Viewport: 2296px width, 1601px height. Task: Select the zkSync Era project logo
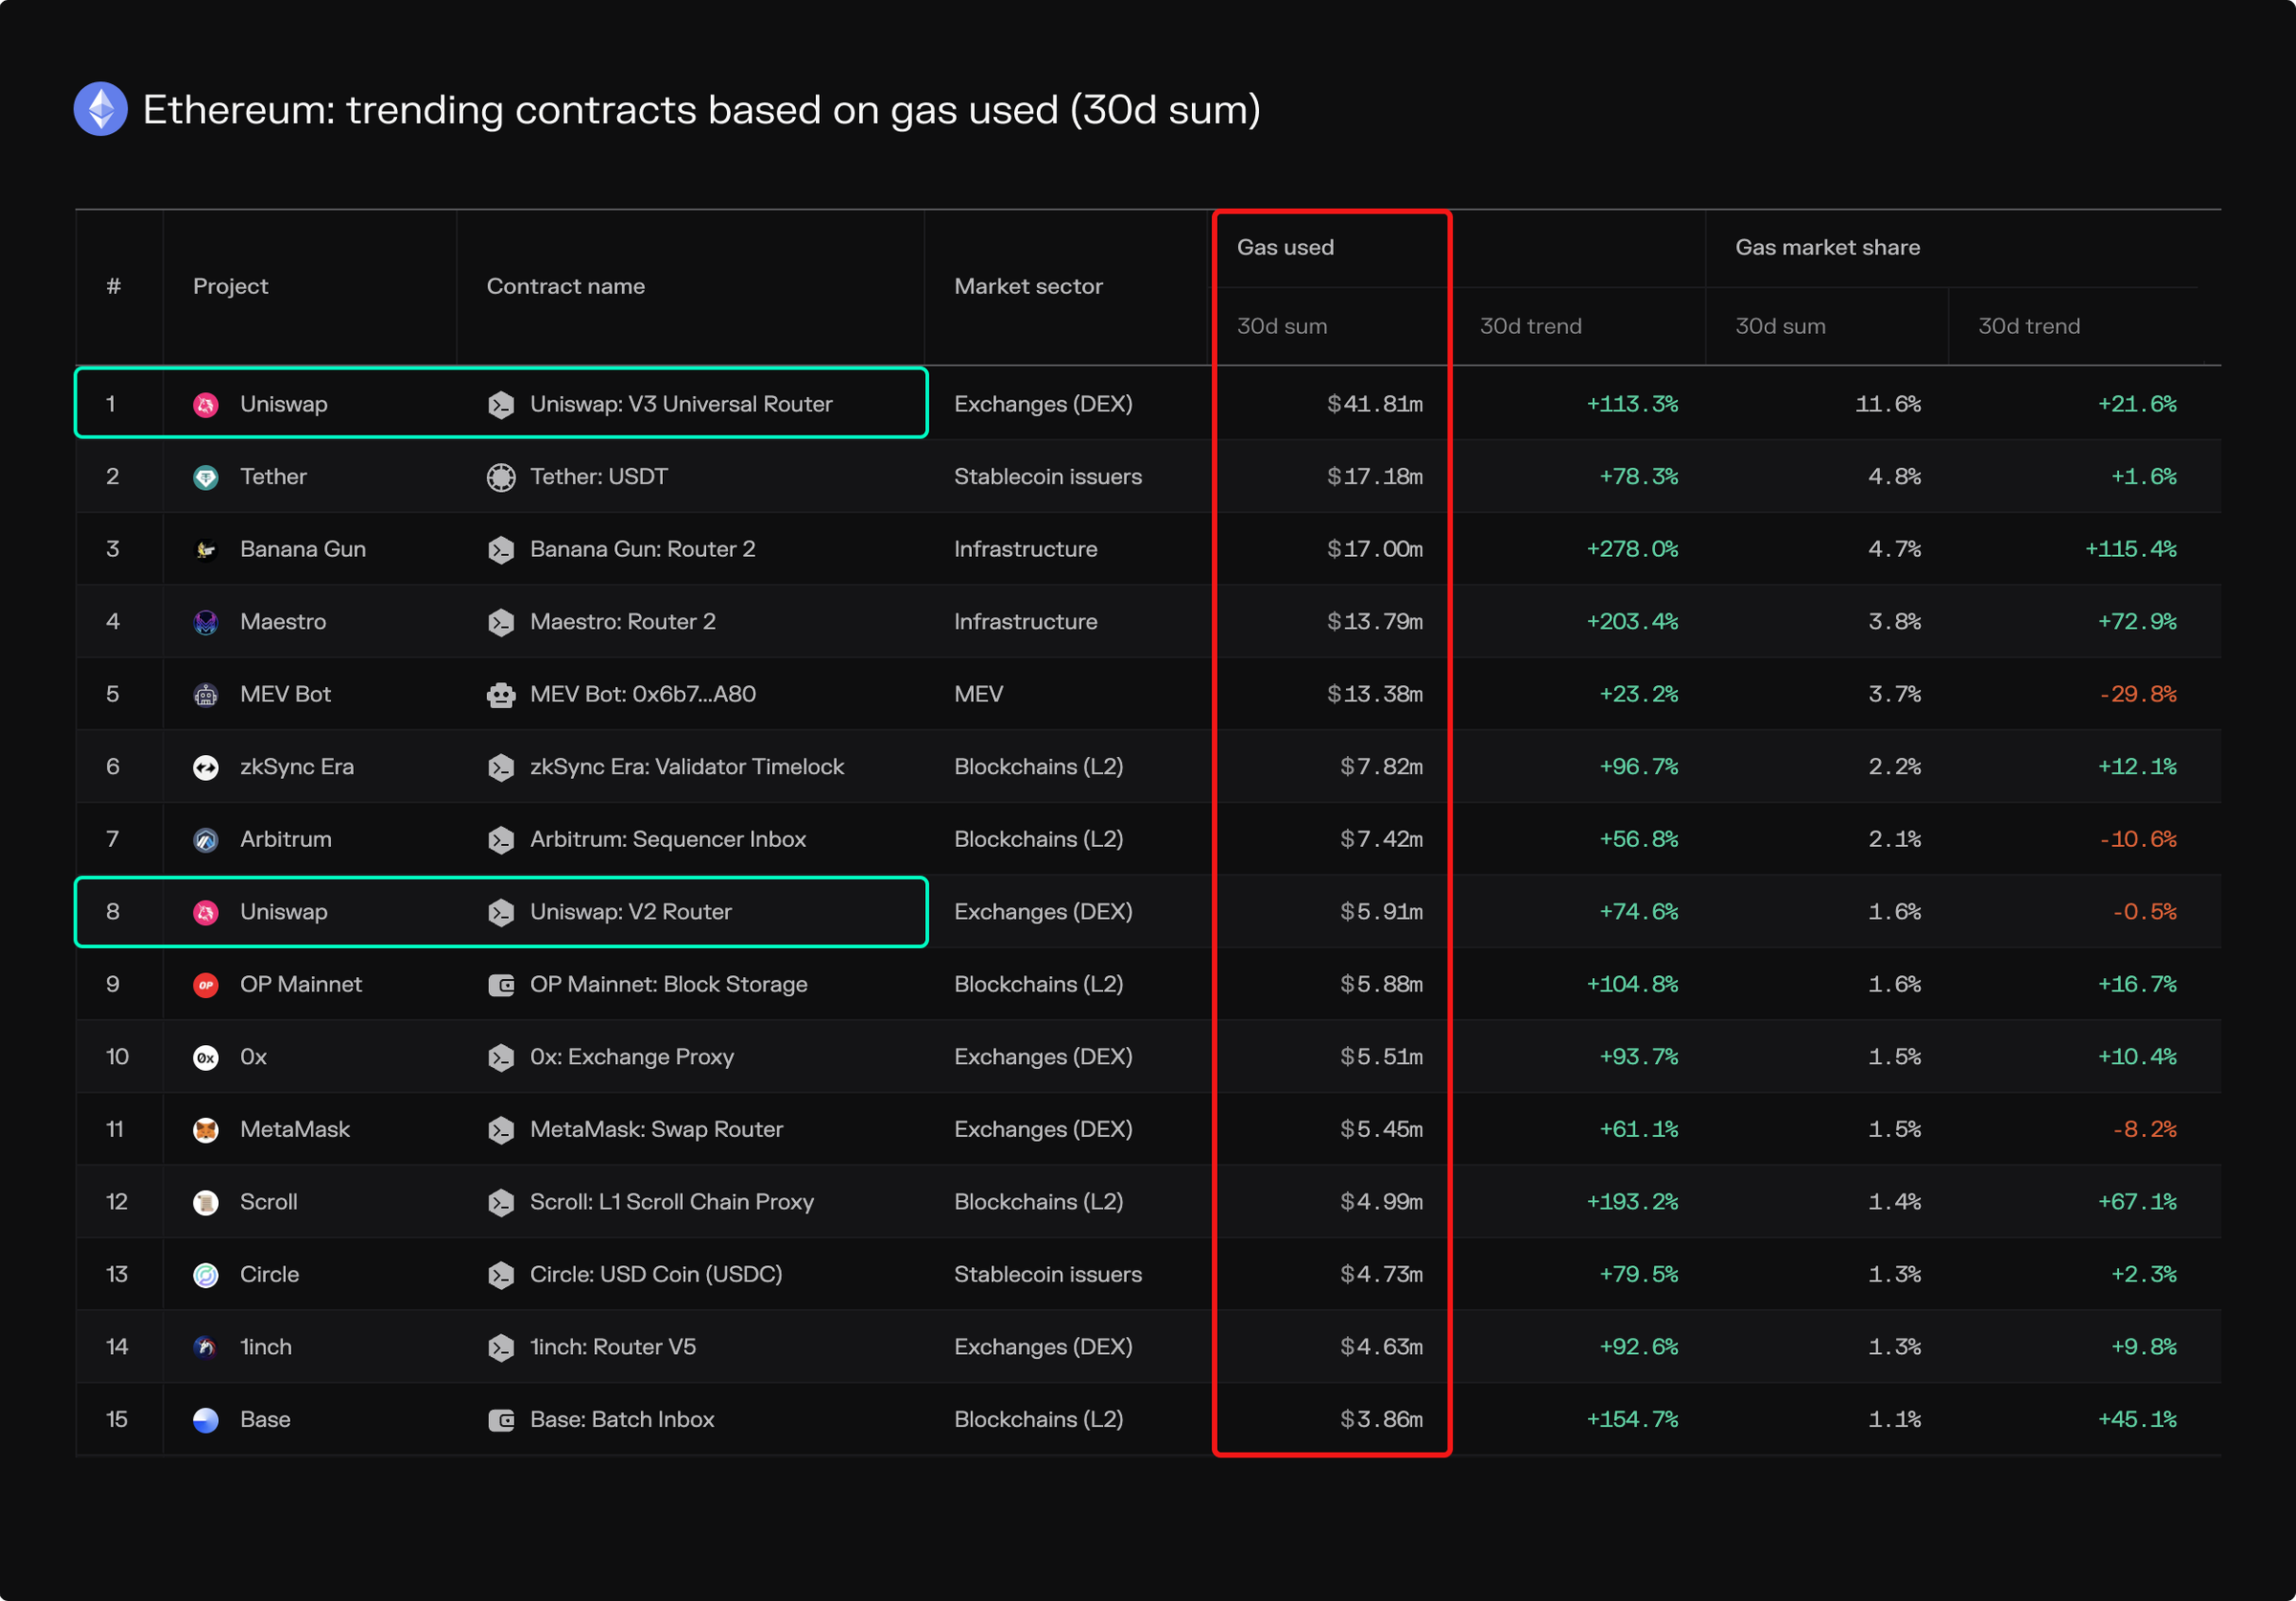pyautogui.click(x=206, y=766)
